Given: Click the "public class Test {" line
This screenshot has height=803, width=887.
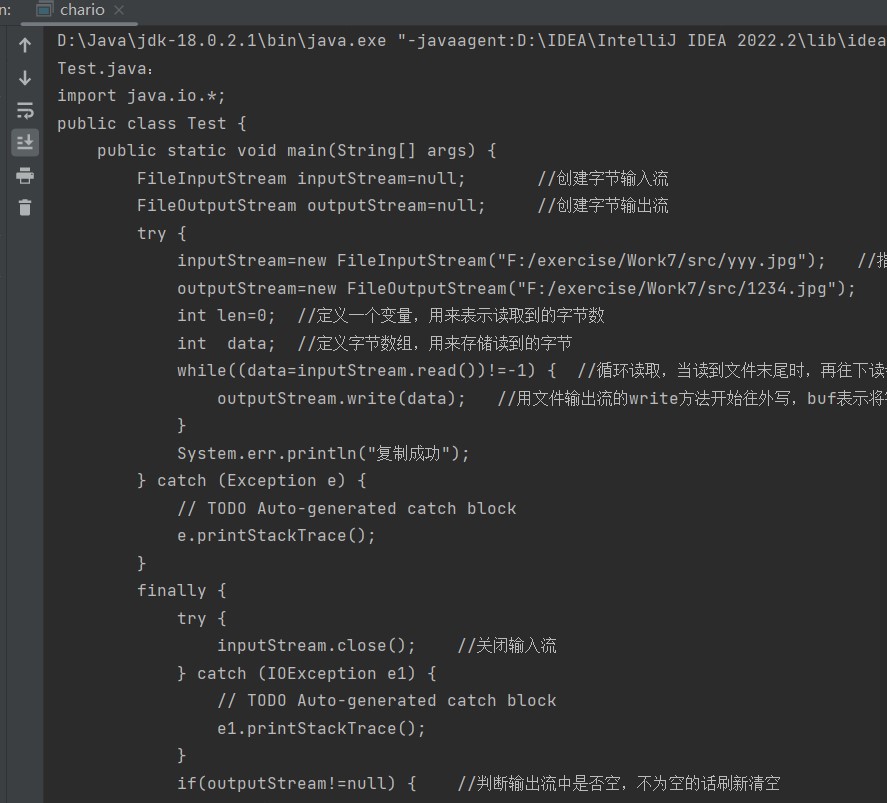Looking at the screenshot, I should (x=151, y=124).
